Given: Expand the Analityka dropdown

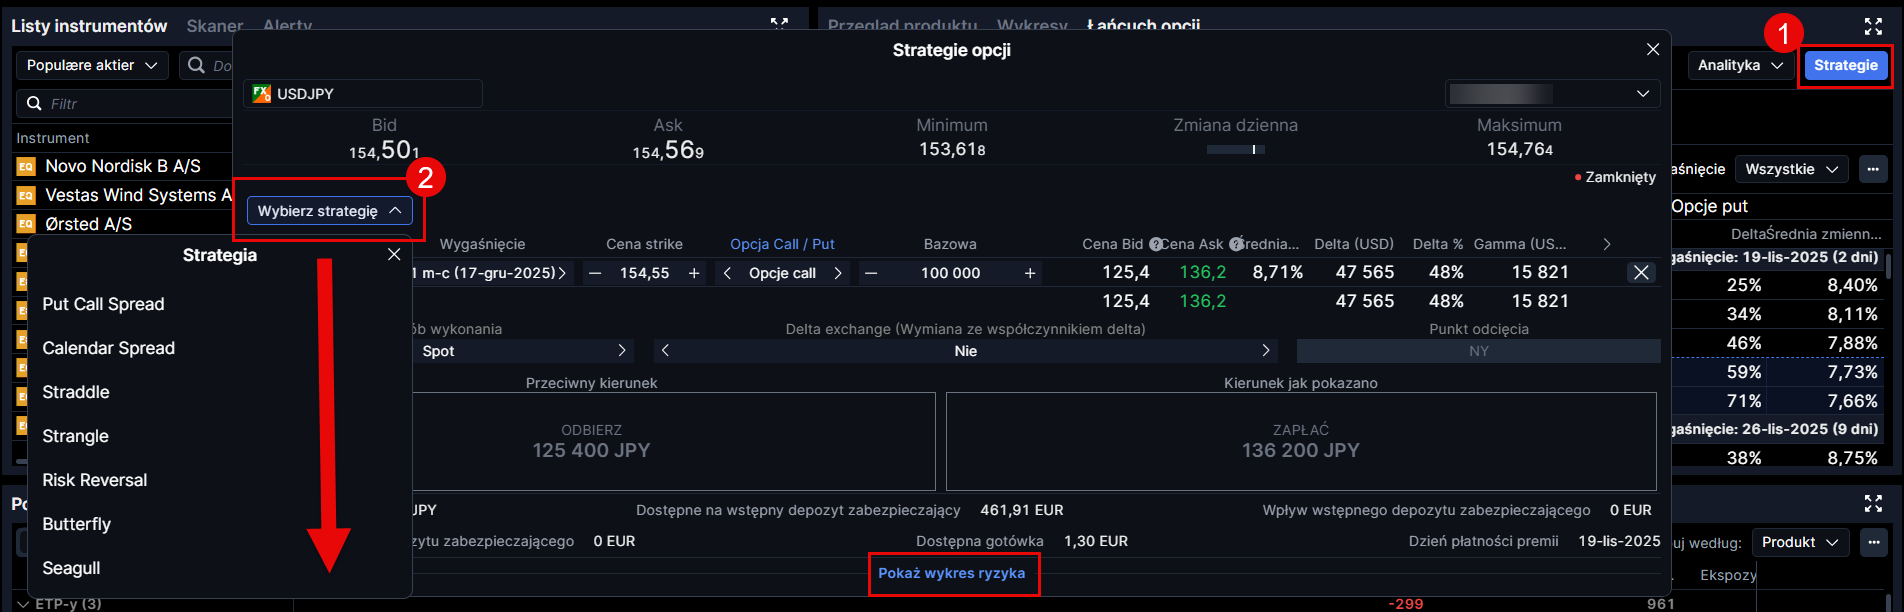Looking at the screenshot, I should (1740, 65).
